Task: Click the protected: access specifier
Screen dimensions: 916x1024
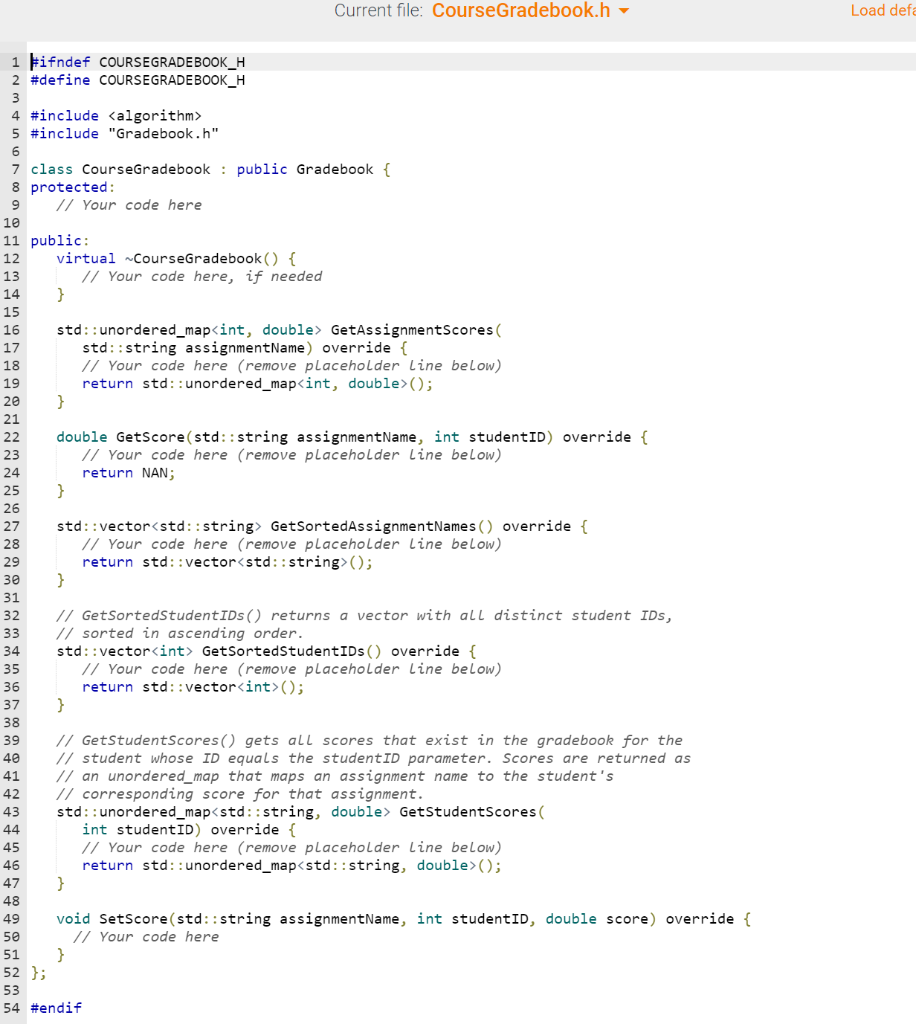Action: [x=70, y=187]
